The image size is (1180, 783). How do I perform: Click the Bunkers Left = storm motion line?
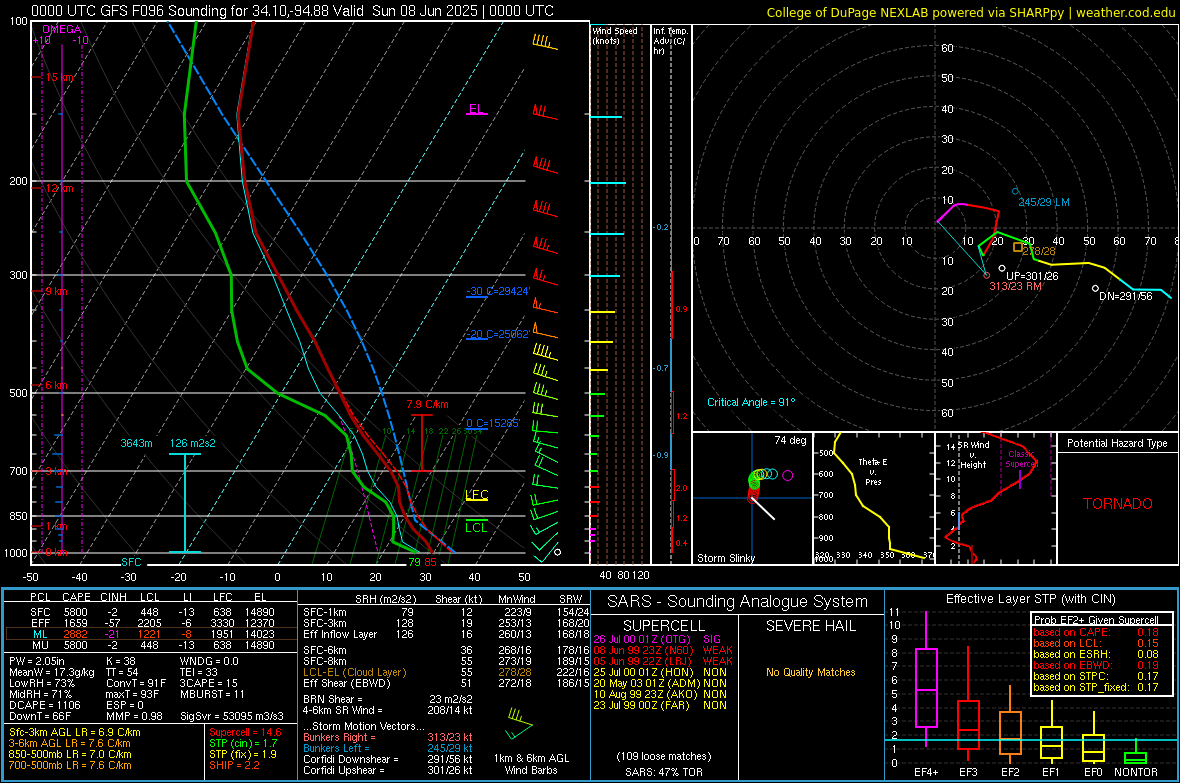(x=388, y=748)
